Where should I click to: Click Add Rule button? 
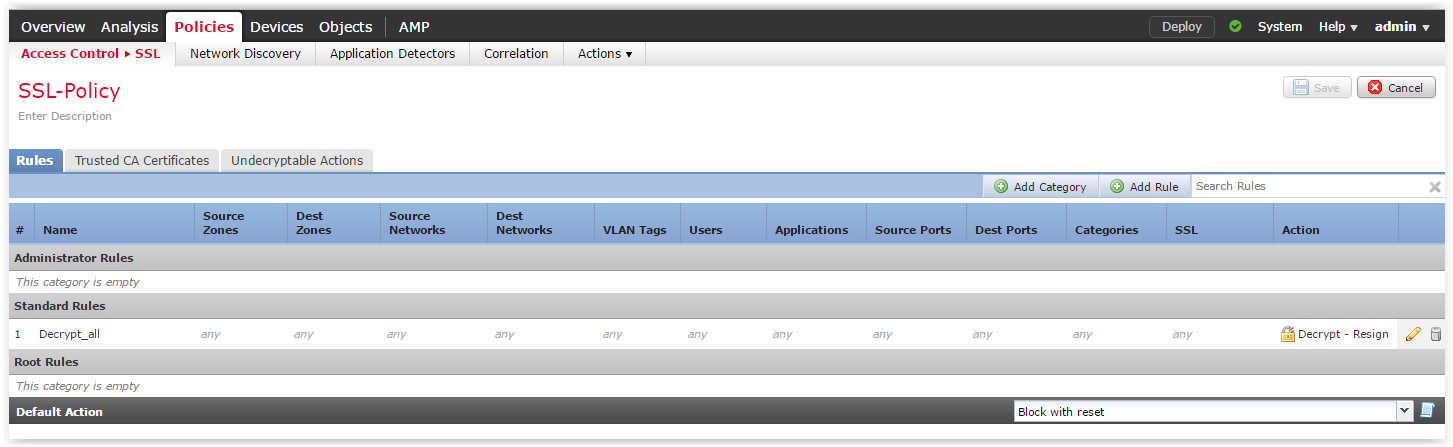[x=1145, y=187]
